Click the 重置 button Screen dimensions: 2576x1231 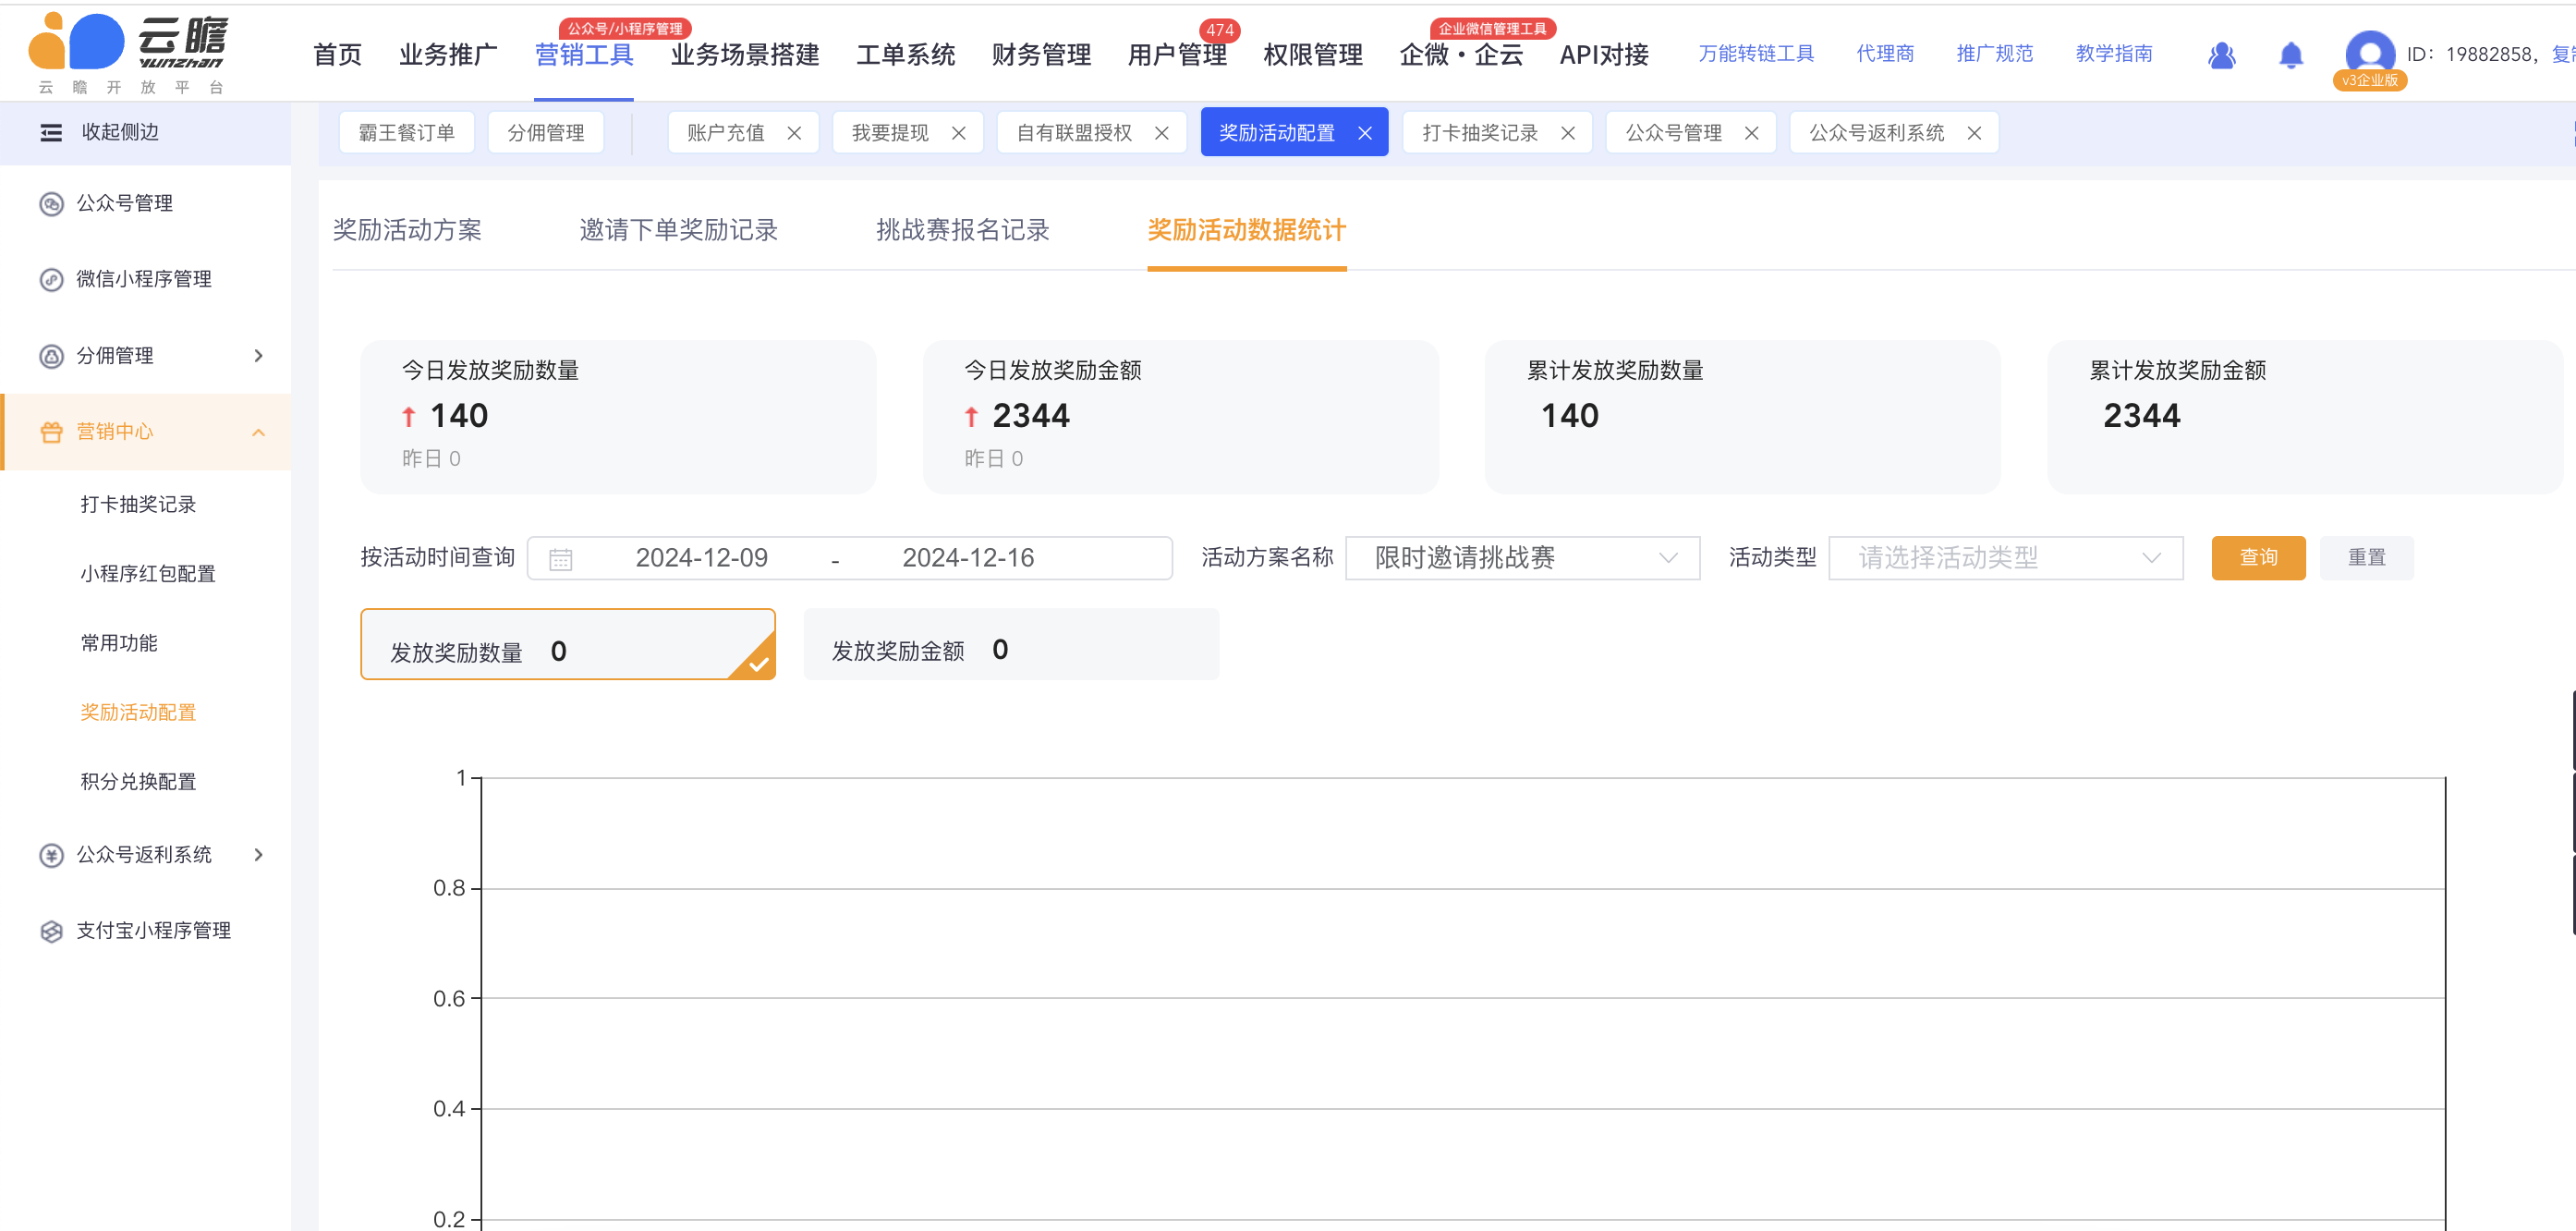click(x=2366, y=558)
